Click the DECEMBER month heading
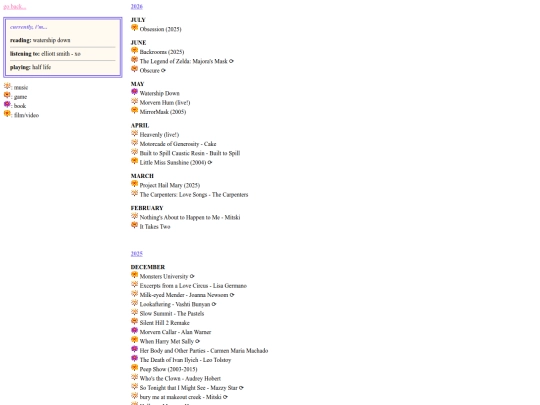This screenshot has height=405, width=540. (148, 267)
